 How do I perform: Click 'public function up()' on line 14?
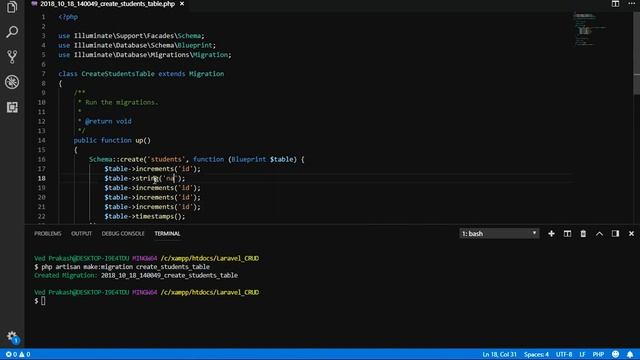pyautogui.click(x=112, y=140)
